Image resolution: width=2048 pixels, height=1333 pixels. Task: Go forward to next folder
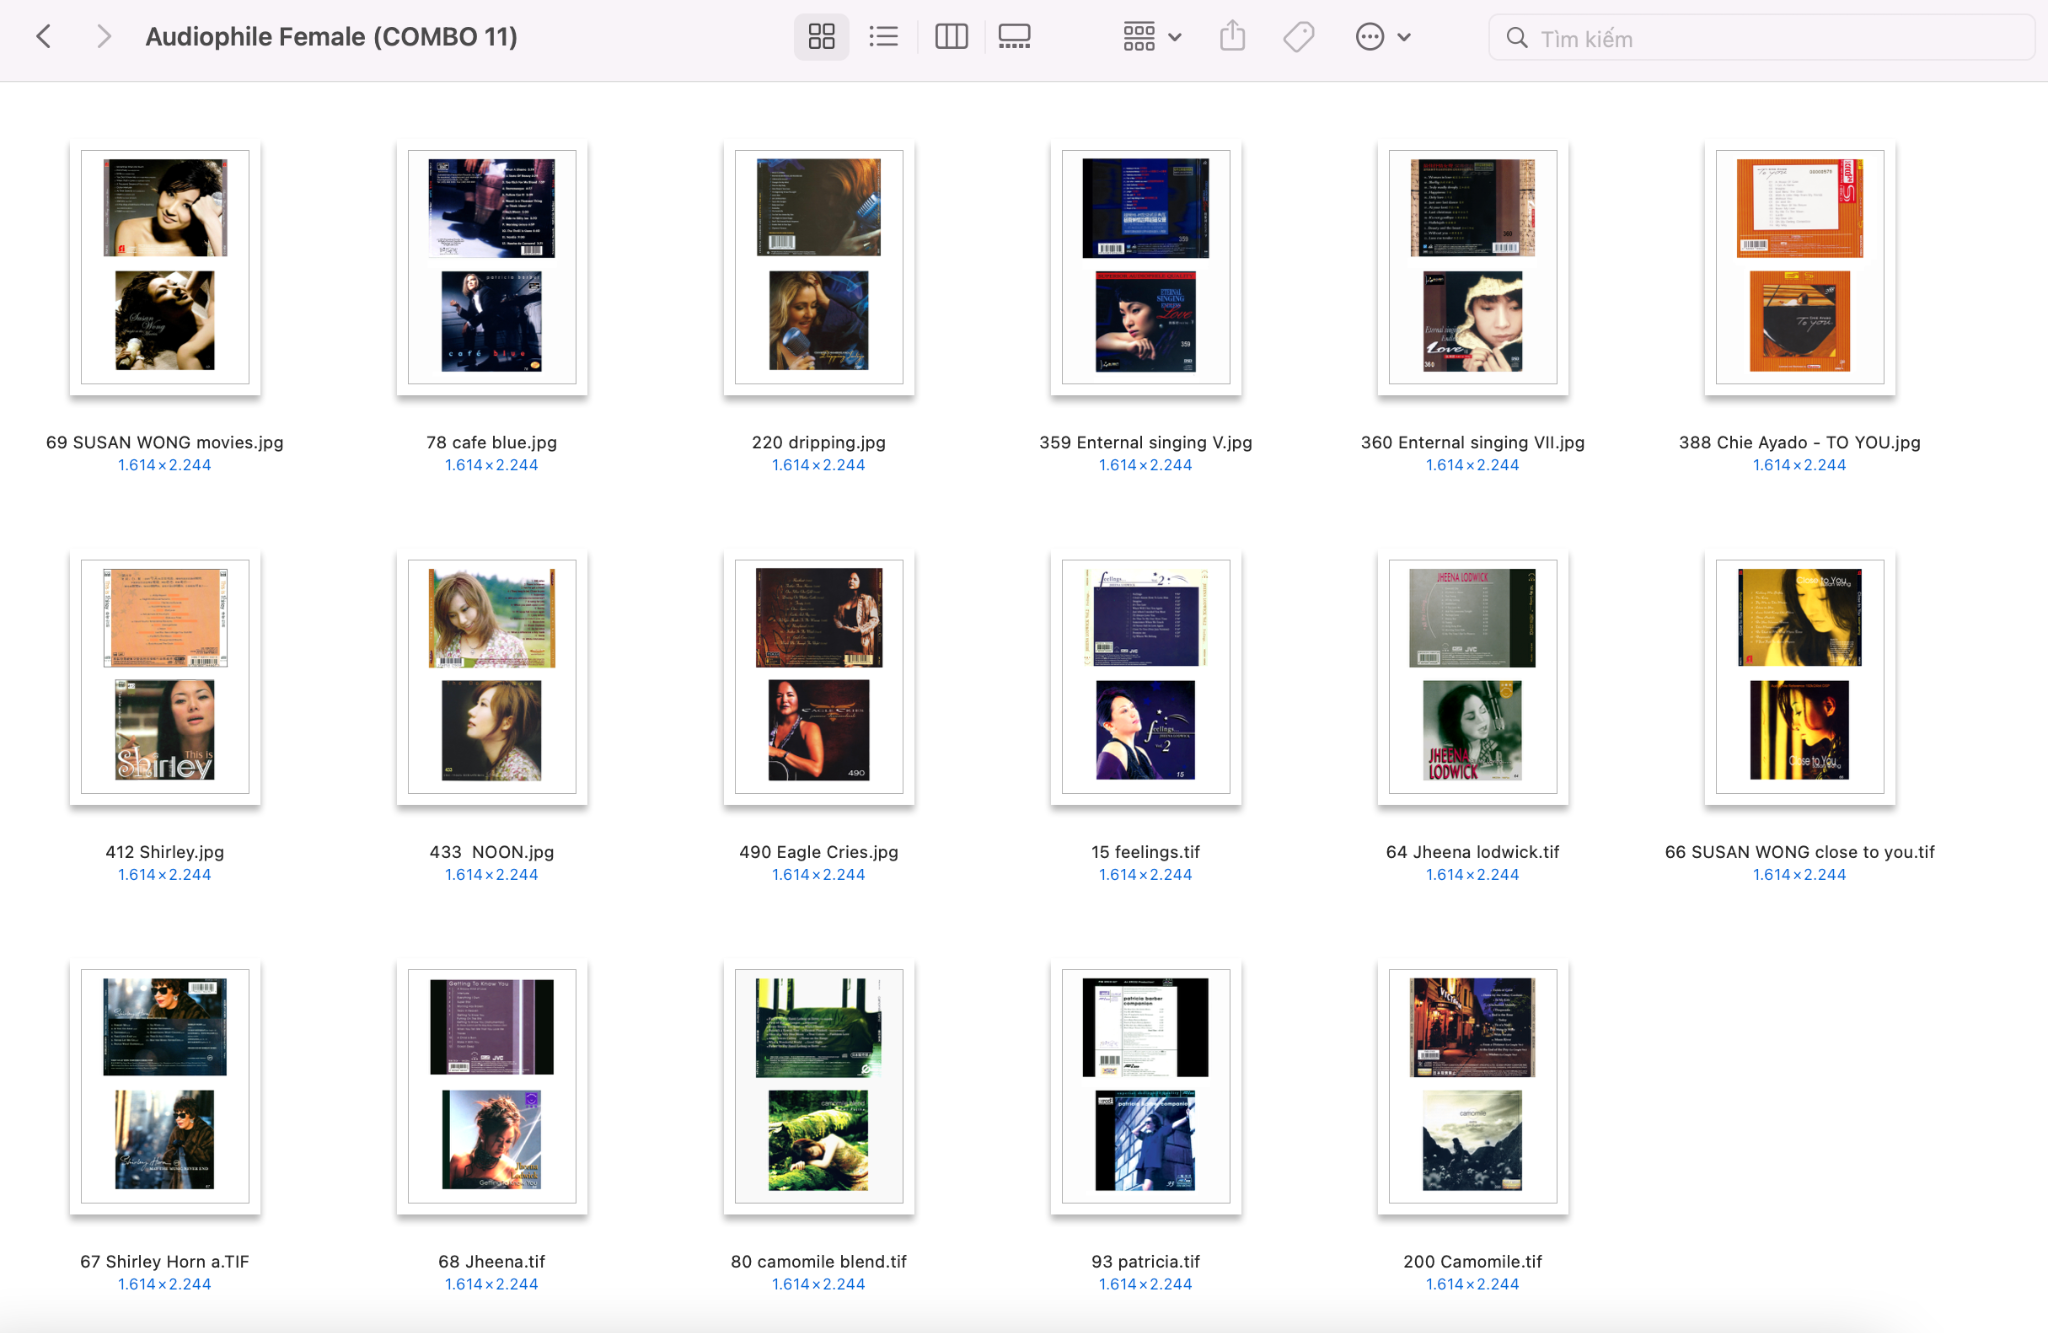103,37
